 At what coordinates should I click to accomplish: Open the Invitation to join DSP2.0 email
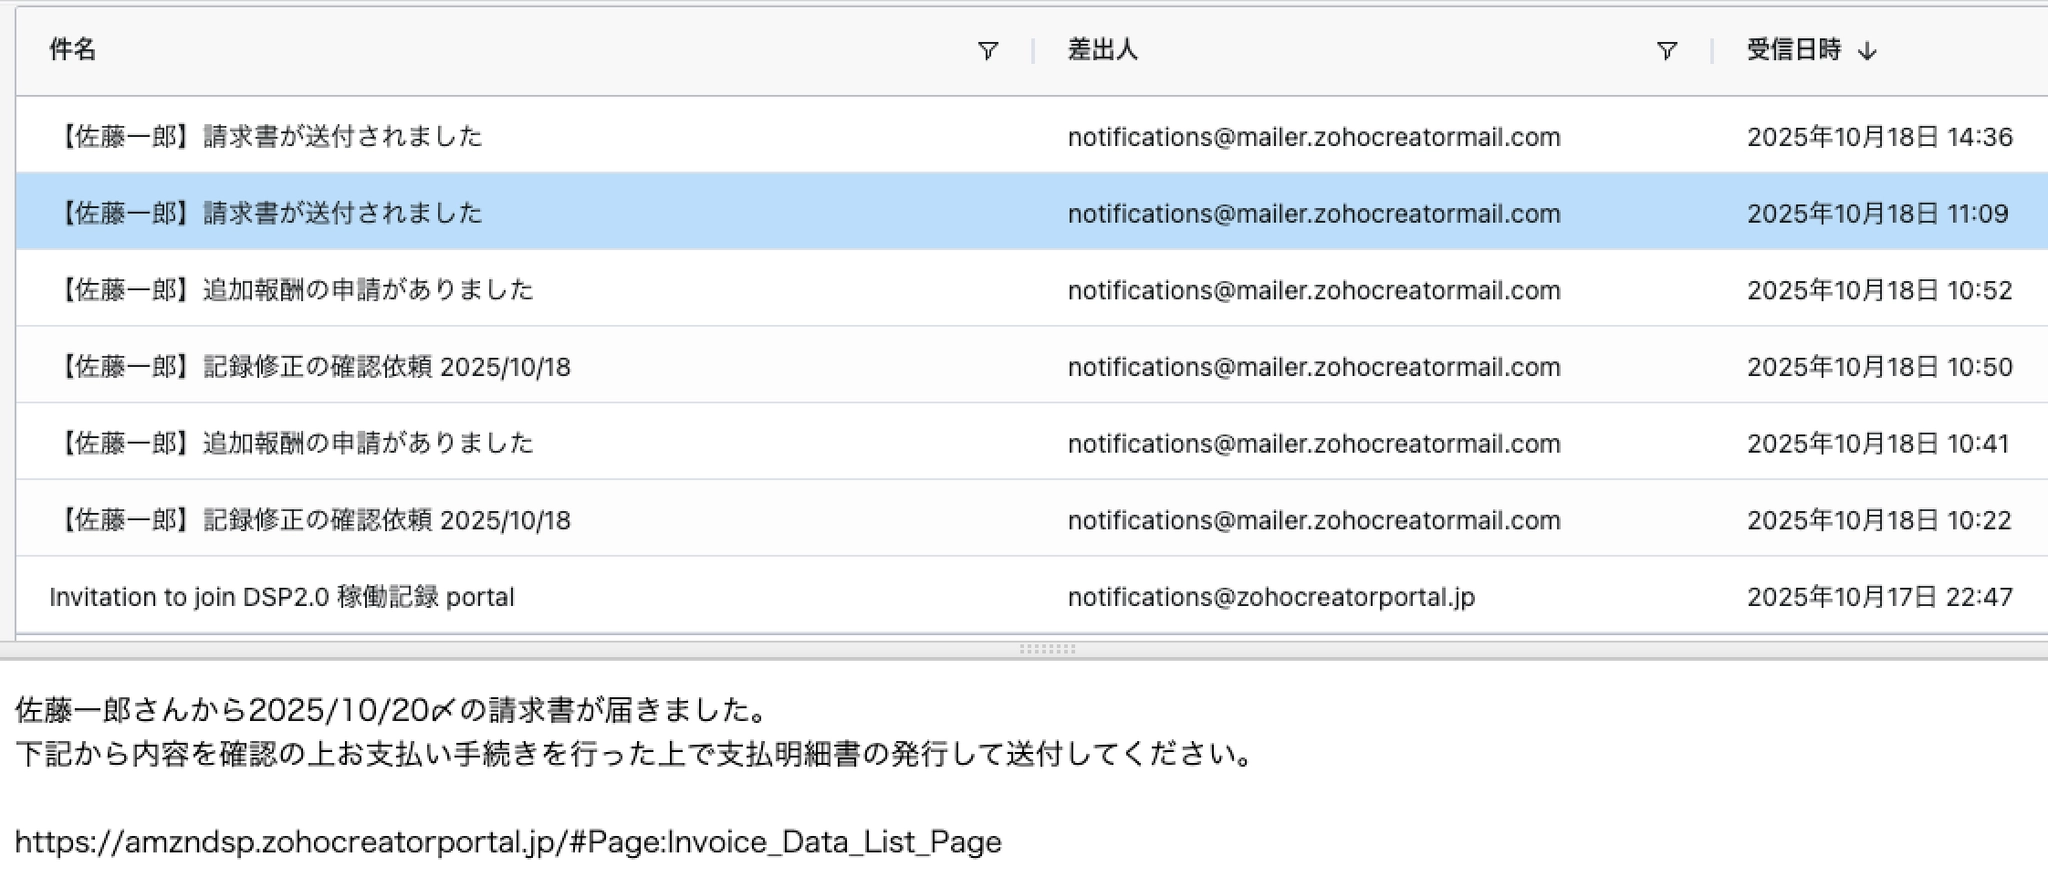point(282,597)
